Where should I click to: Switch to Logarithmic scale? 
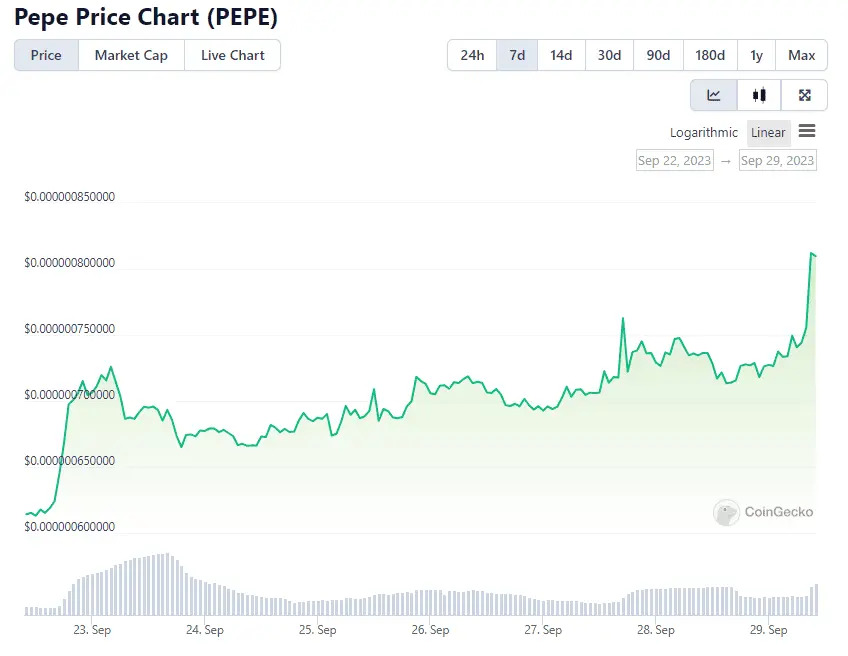click(x=703, y=132)
